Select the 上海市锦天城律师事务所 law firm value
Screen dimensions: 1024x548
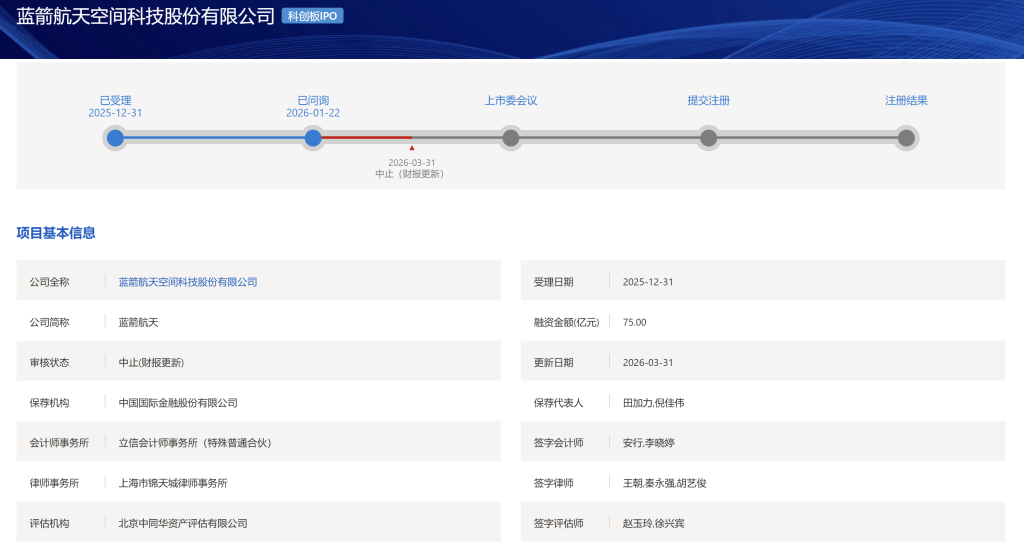173,482
